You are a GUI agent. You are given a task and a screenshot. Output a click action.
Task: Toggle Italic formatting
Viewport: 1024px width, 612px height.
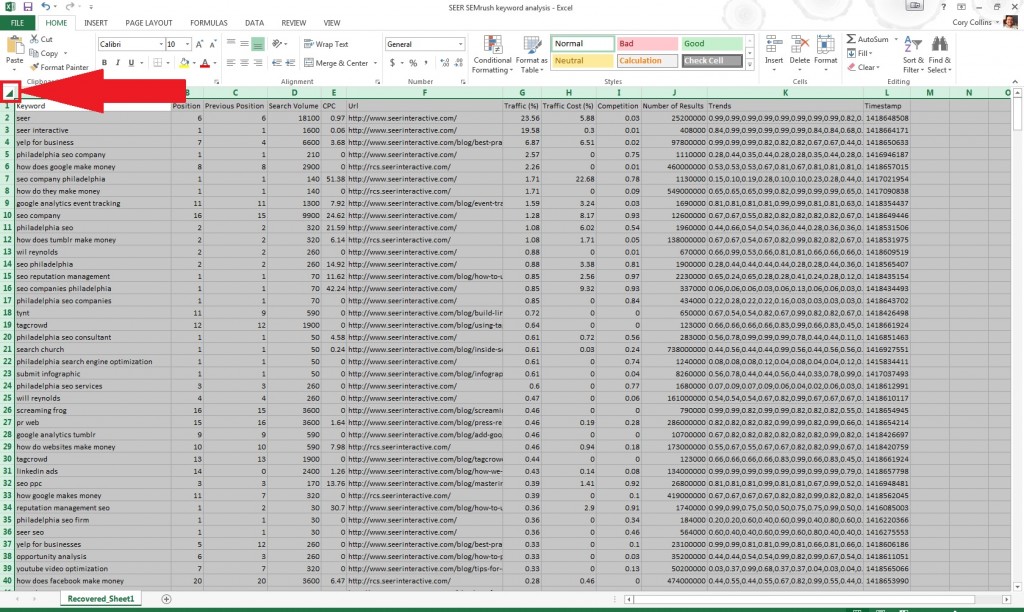click(x=118, y=63)
